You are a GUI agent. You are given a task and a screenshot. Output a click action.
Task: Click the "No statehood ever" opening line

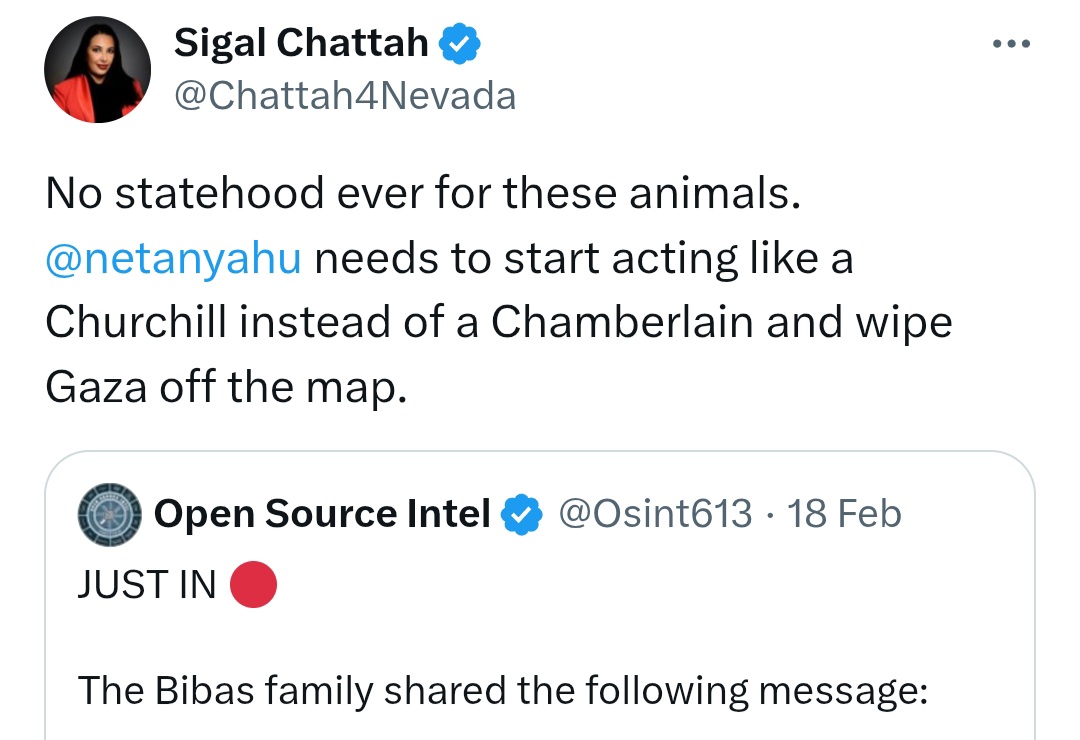[423, 192]
